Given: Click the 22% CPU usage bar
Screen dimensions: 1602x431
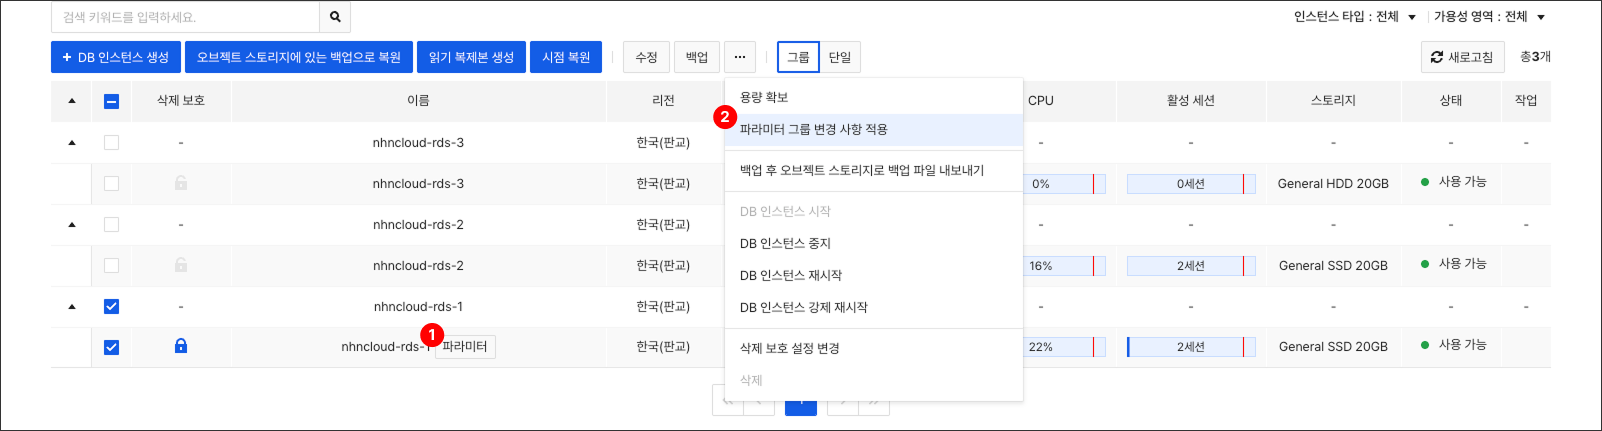Looking at the screenshot, I should [1066, 347].
